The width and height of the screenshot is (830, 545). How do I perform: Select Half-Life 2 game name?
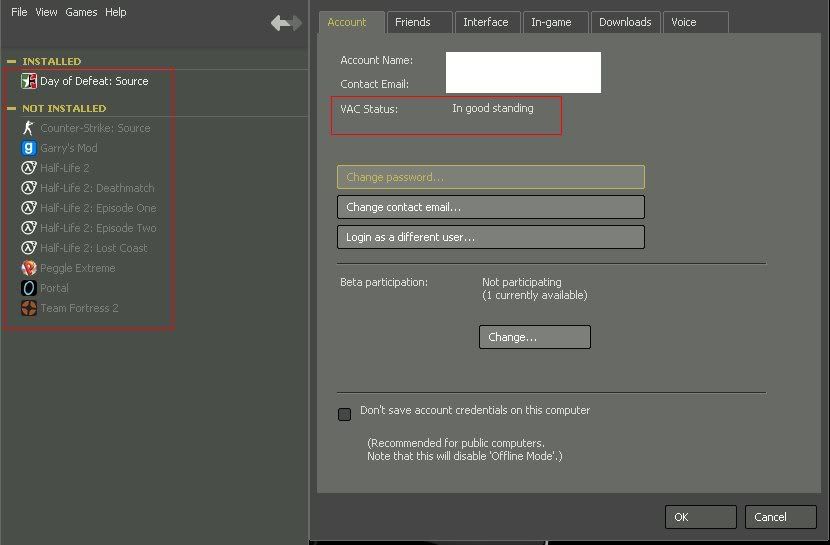click(x=65, y=168)
